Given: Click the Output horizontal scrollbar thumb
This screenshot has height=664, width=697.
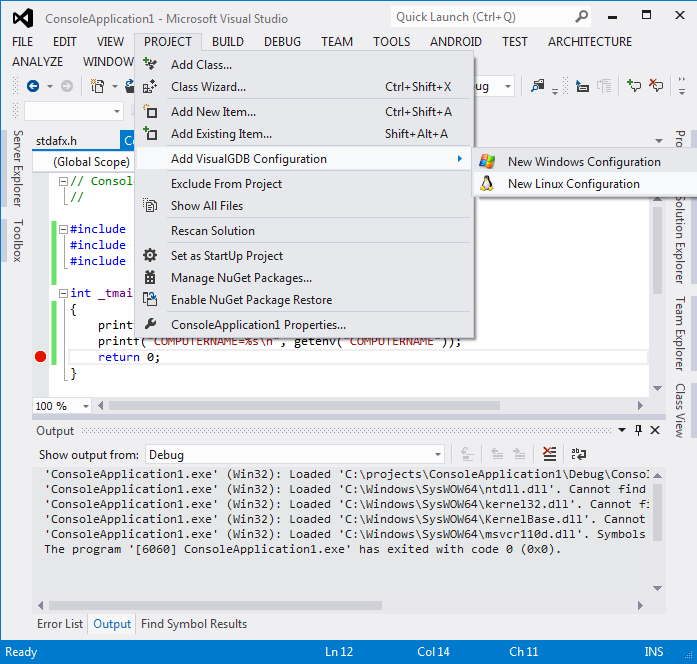Looking at the screenshot, I should [x=215, y=605].
